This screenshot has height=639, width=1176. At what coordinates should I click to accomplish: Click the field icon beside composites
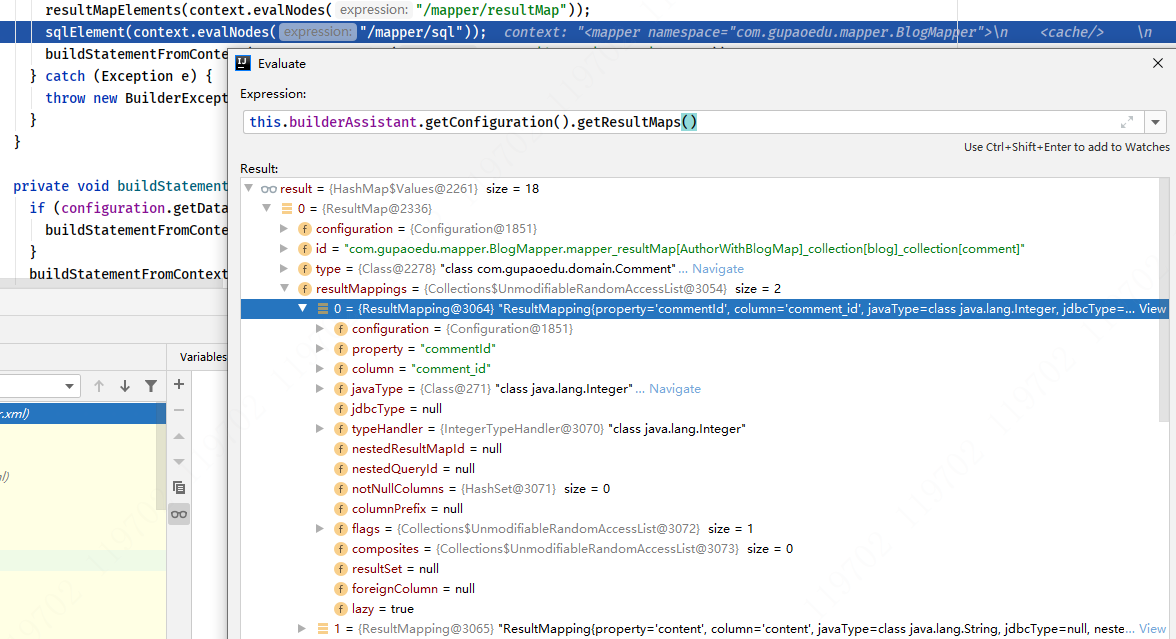click(x=340, y=548)
